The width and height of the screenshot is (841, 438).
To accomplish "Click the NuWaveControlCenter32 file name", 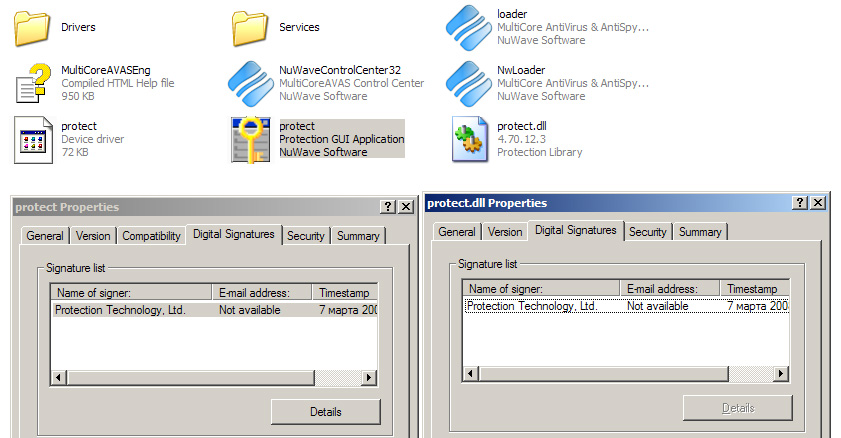I will [x=340, y=70].
